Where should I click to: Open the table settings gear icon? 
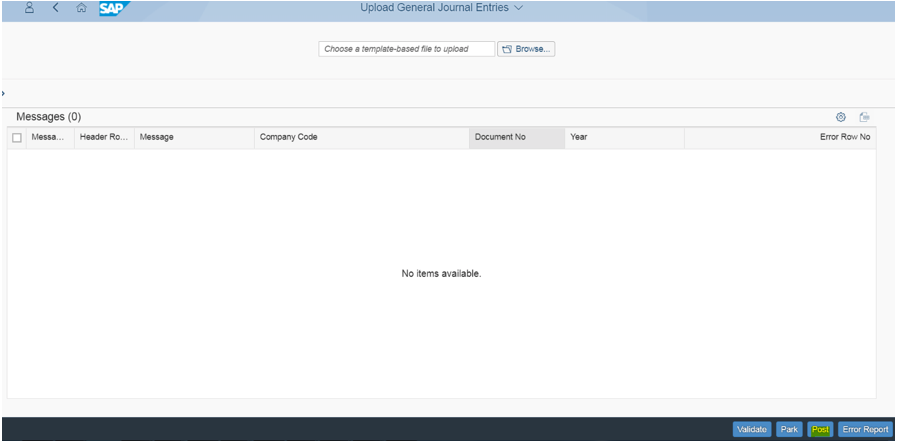841,117
